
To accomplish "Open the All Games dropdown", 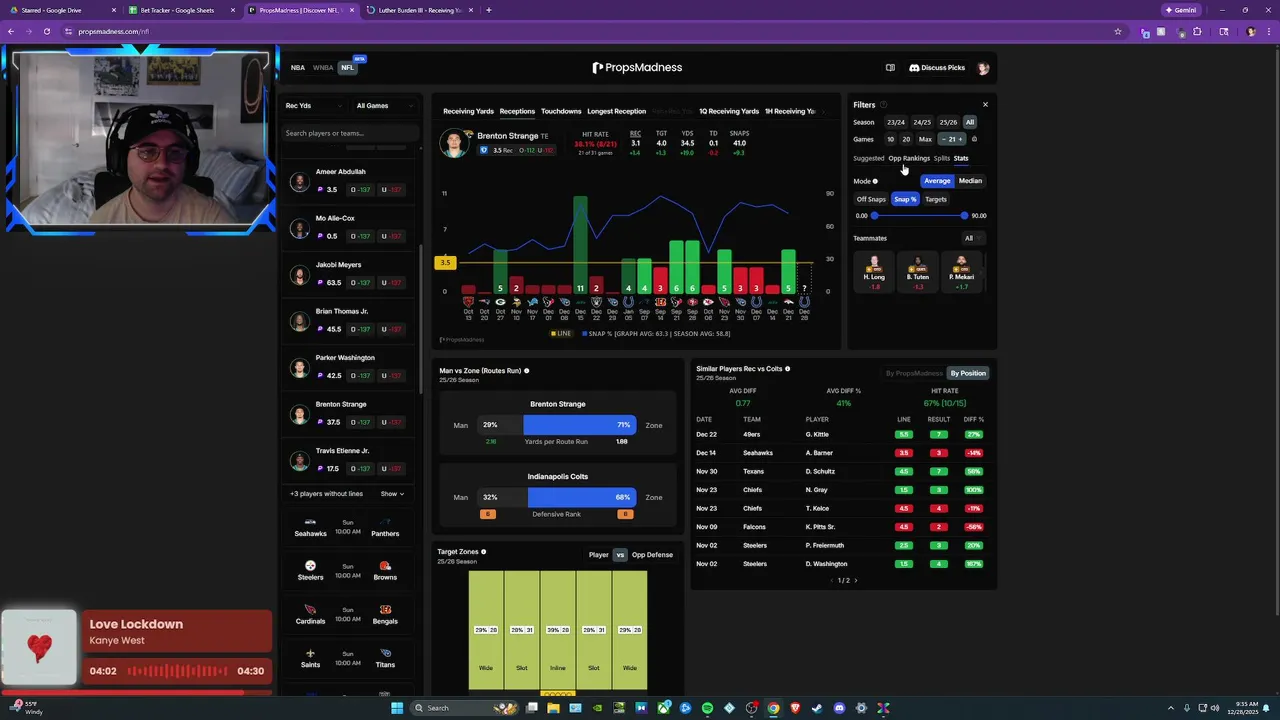I will 386,105.
